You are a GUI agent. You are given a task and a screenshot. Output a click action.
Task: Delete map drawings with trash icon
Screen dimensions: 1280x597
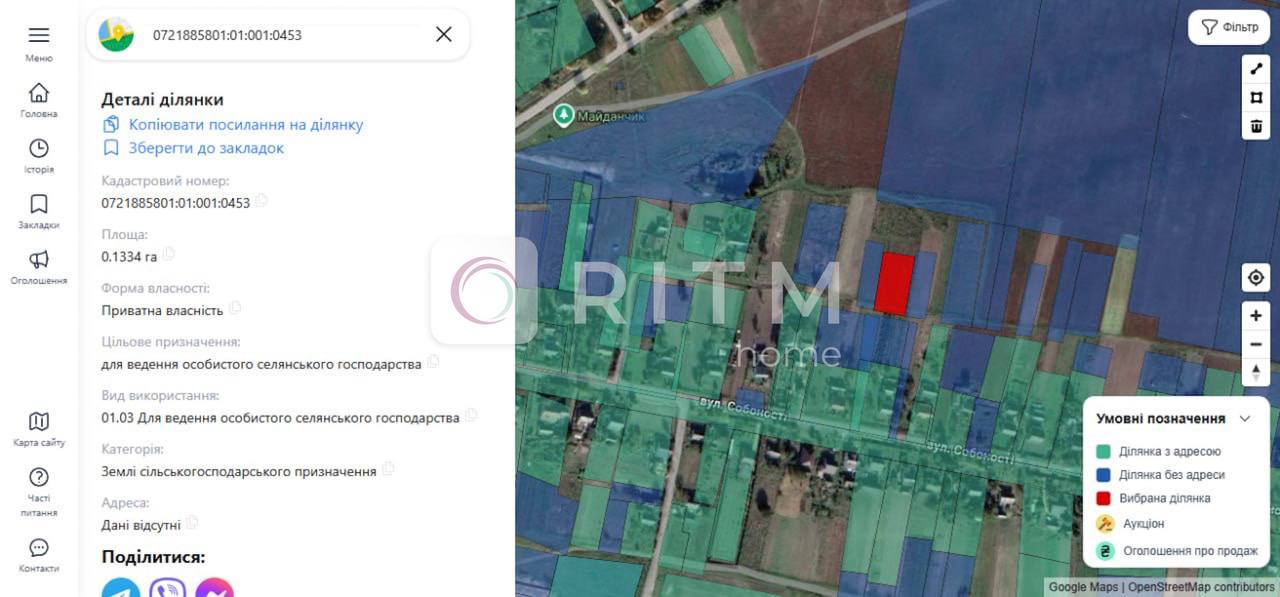(1256, 126)
